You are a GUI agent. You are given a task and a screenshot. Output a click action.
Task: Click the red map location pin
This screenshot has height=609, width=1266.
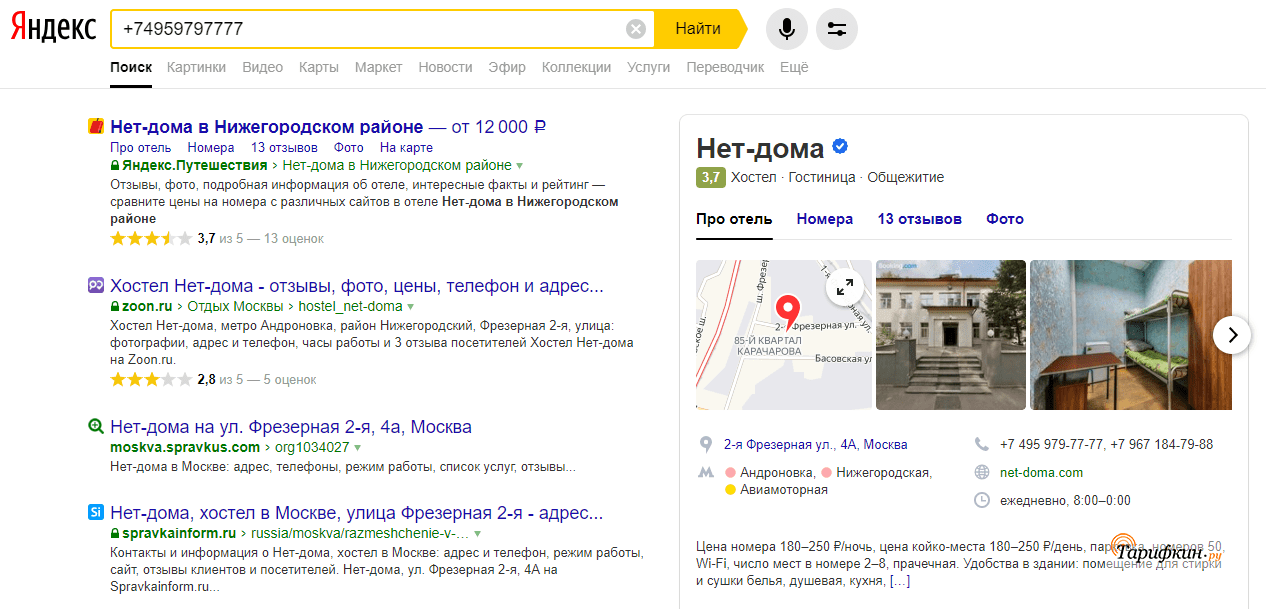click(789, 312)
